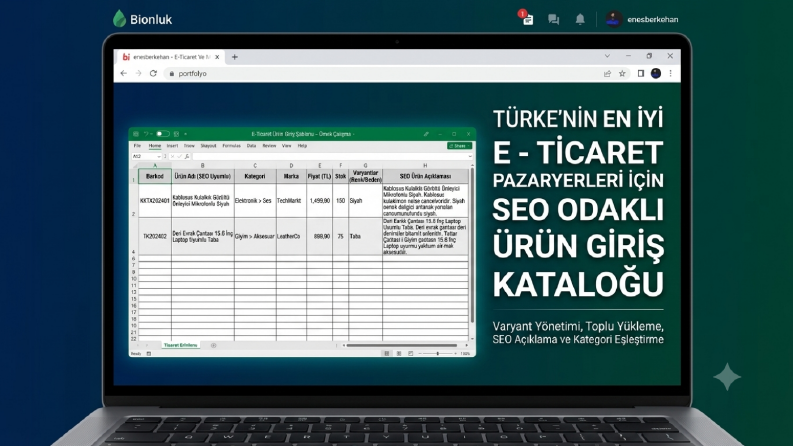The height and width of the screenshot is (446, 793).
Task: Click the Bionluk leaf logo
Action: 119,19
